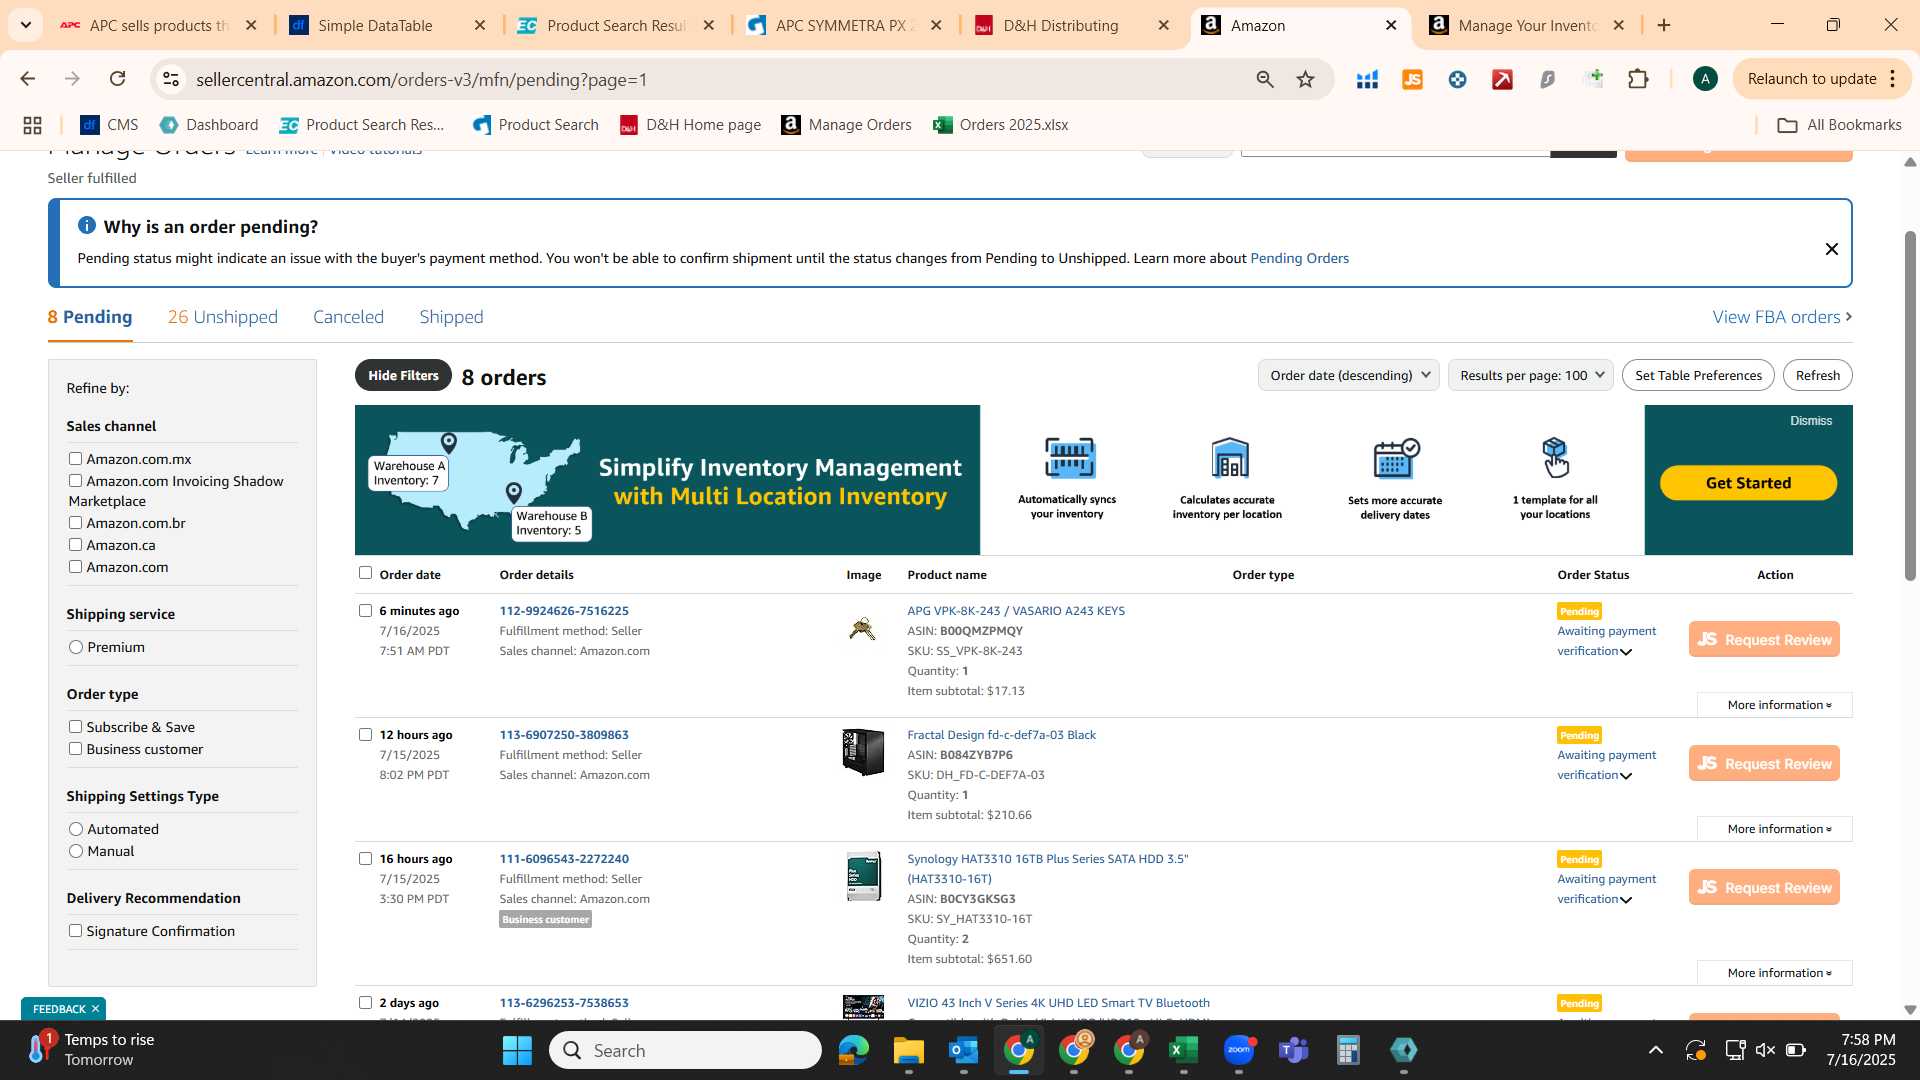1920x1080 pixels.
Task: Select order 112-9924626-7516225 checkbox
Action: pos(365,610)
